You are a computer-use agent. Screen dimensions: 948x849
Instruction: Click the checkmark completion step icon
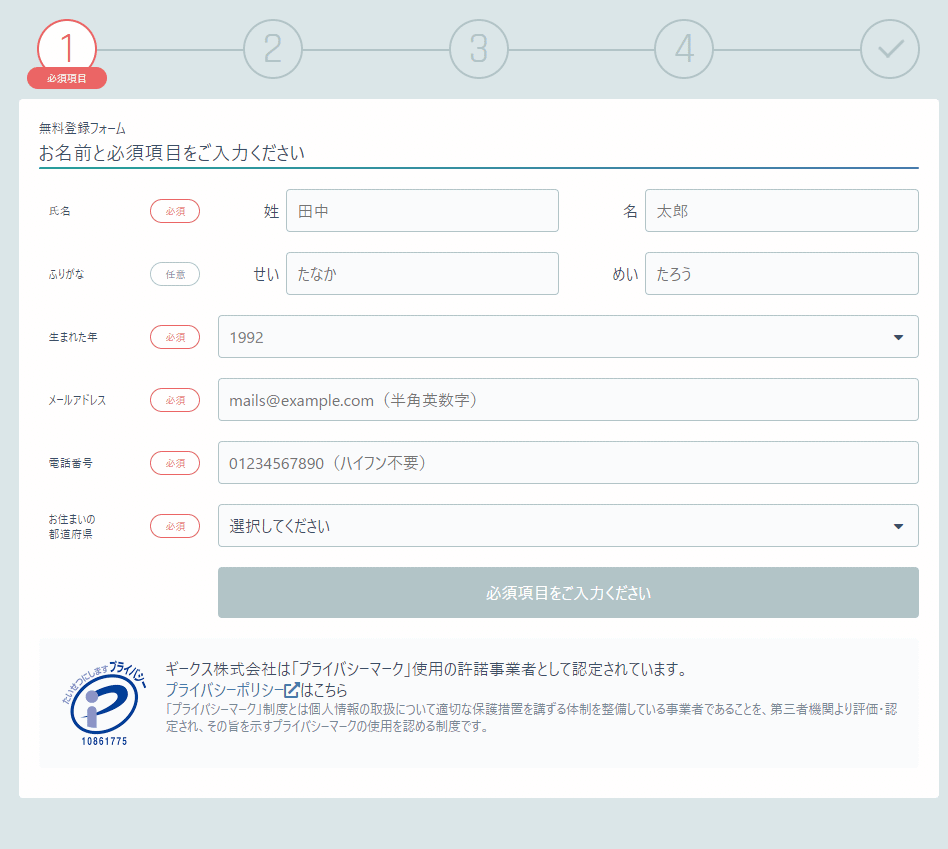click(889, 48)
